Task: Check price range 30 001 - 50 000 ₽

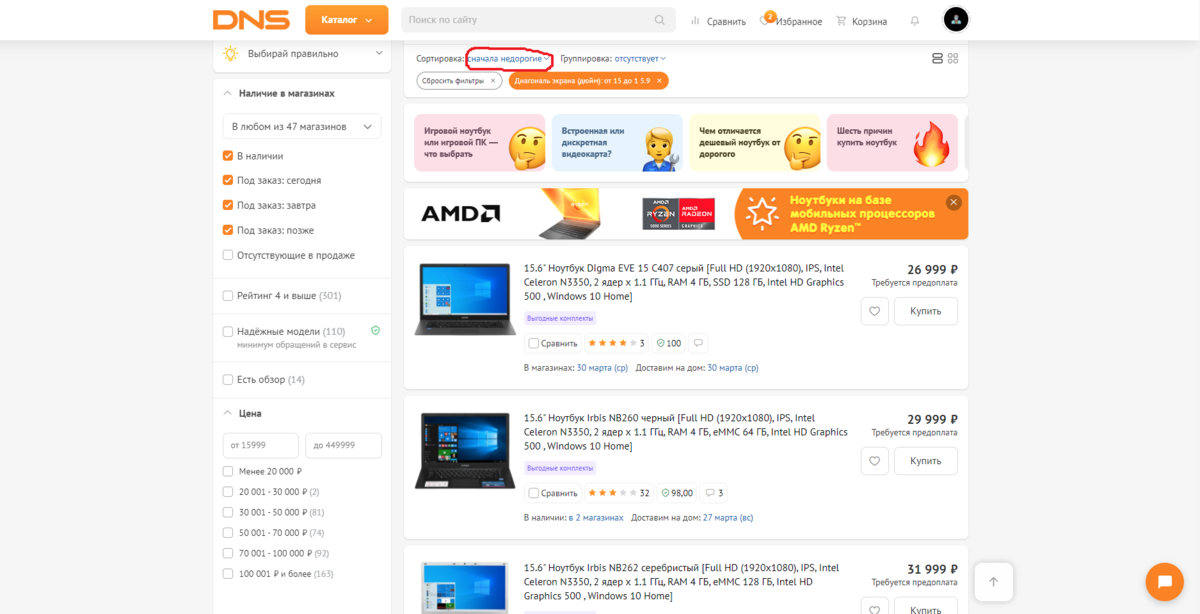Action: [x=228, y=512]
